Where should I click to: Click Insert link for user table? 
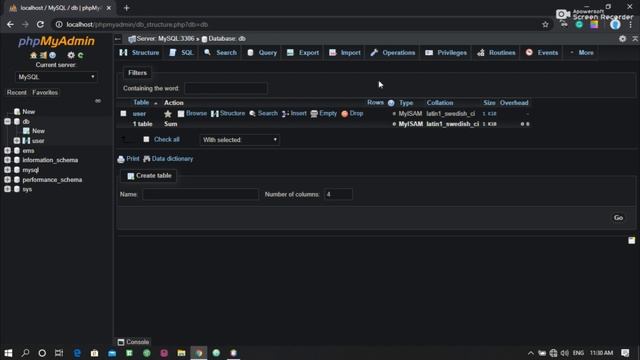(x=294, y=113)
